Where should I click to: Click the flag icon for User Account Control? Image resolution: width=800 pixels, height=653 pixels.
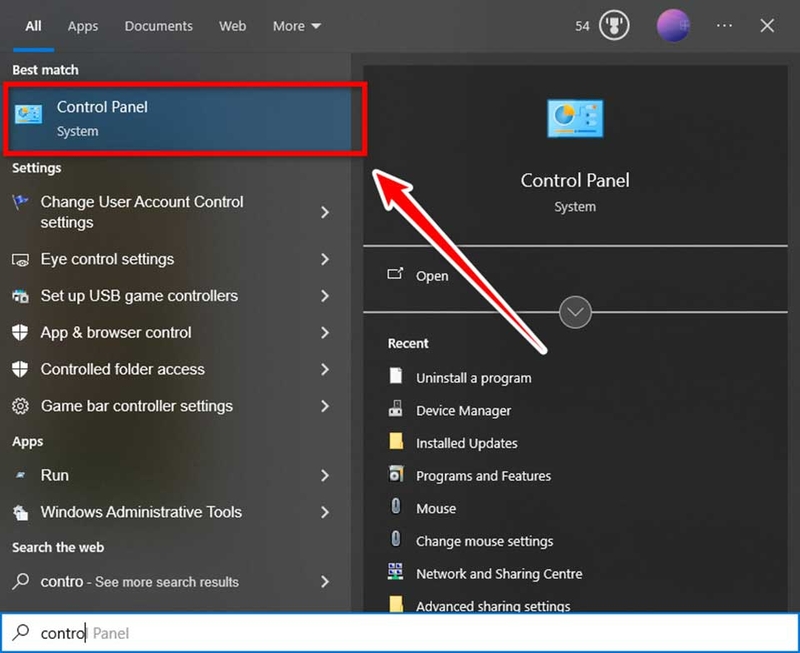[20, 202]
